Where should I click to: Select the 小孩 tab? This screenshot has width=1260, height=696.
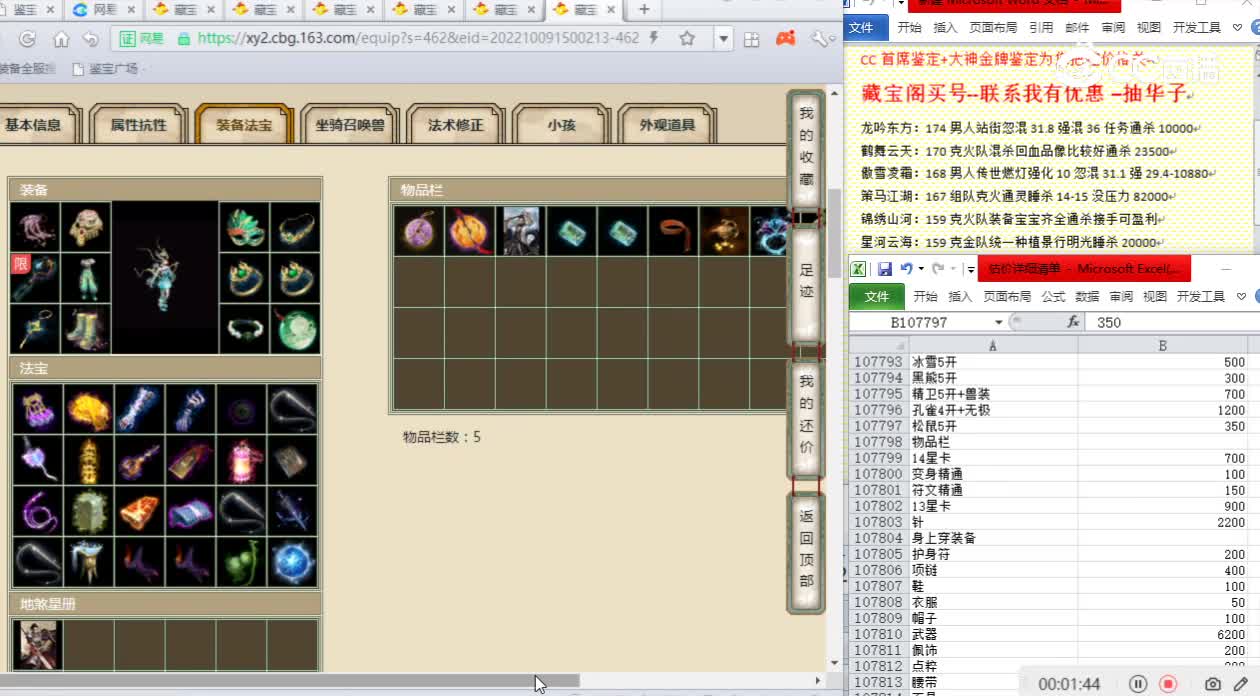tap(560, 126)
